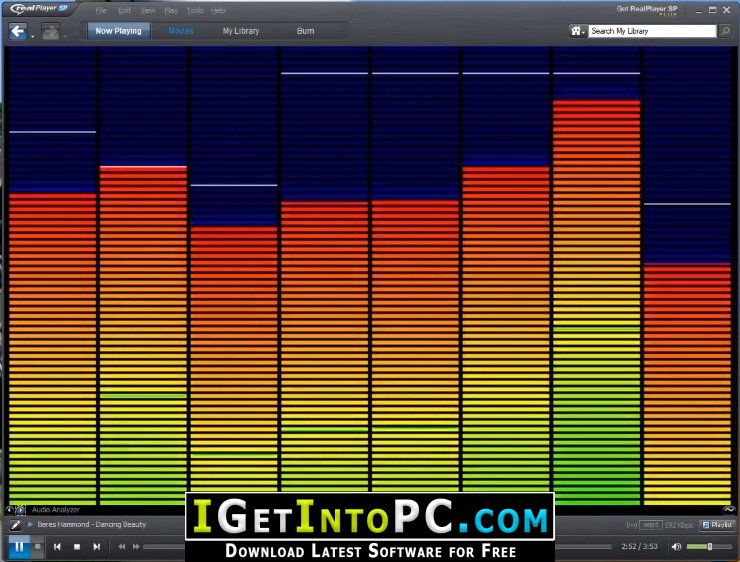Go back using the blue arrow button

18,31
